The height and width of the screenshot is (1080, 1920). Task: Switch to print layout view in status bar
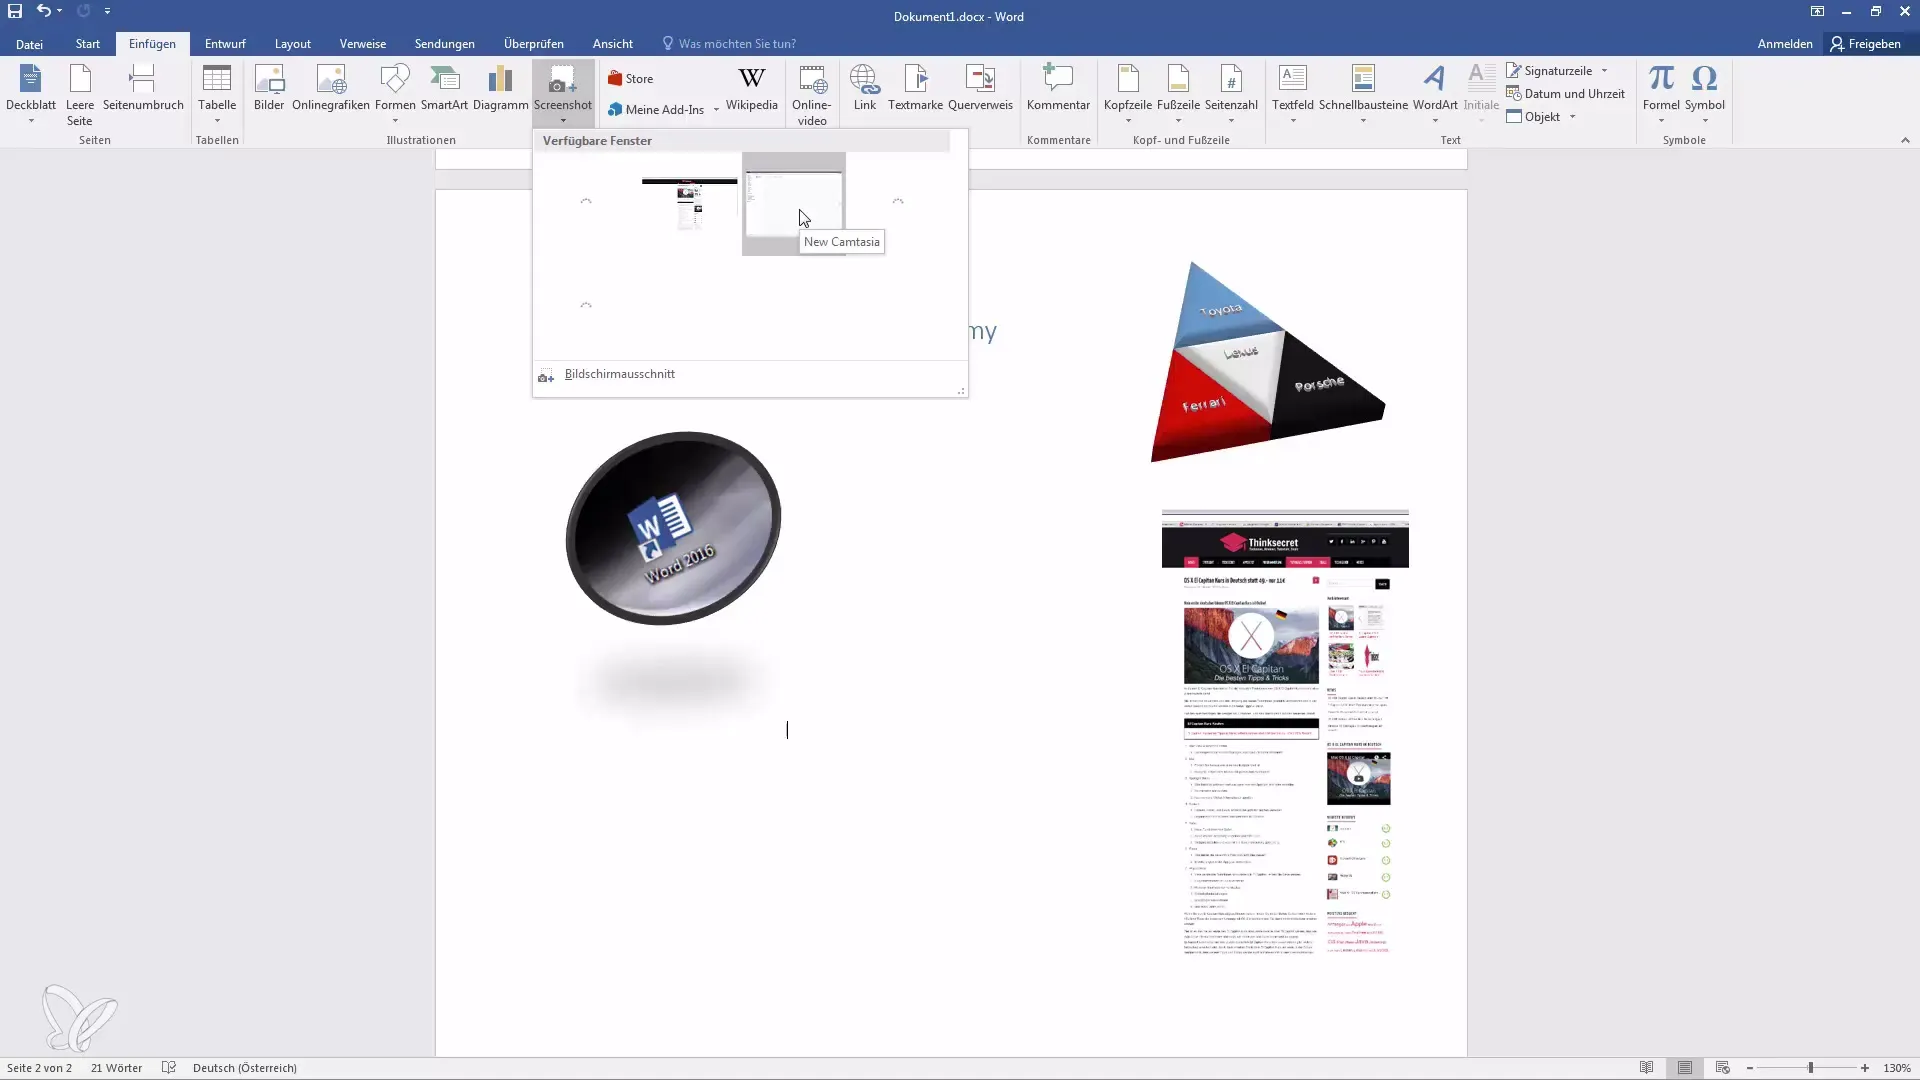pyautogui.click(x=1685, y=1068)
